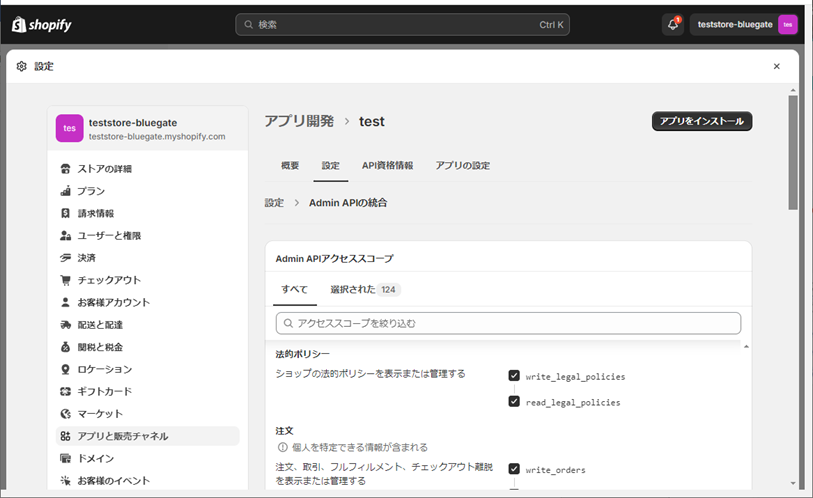Click the 決済 payments icon
The image size is (813, 498).
(65, 258)
